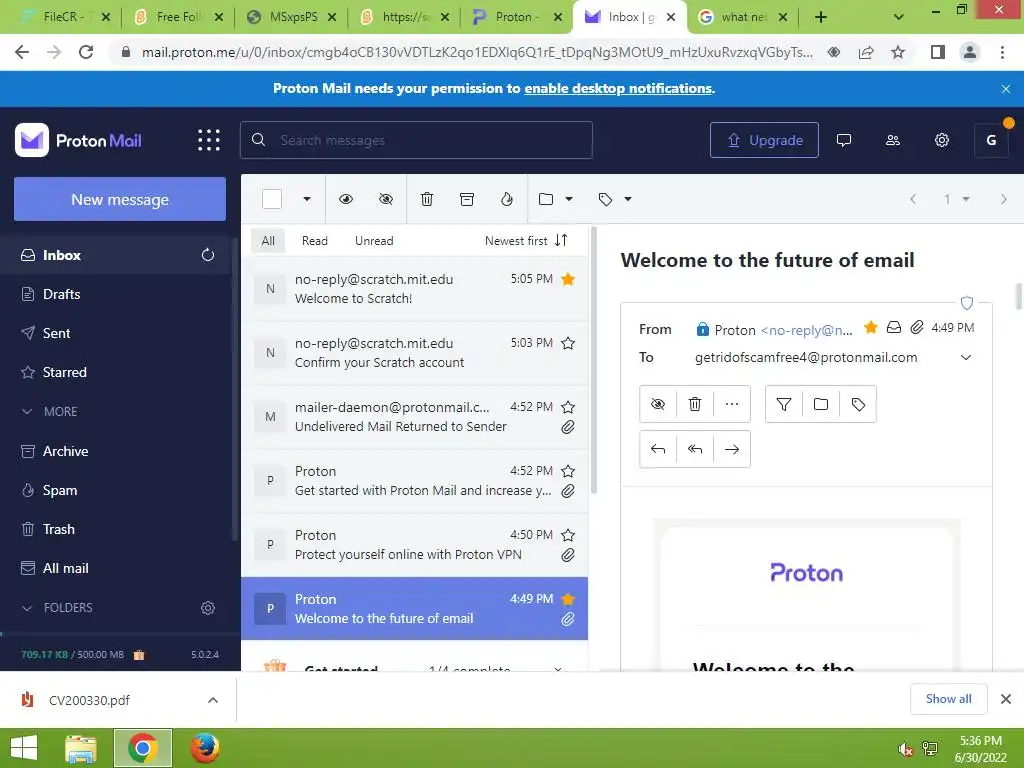Viewport: 1024px width, 768px height.
Task: Switch to the Unread filter tab
Action: coord(374,241)
